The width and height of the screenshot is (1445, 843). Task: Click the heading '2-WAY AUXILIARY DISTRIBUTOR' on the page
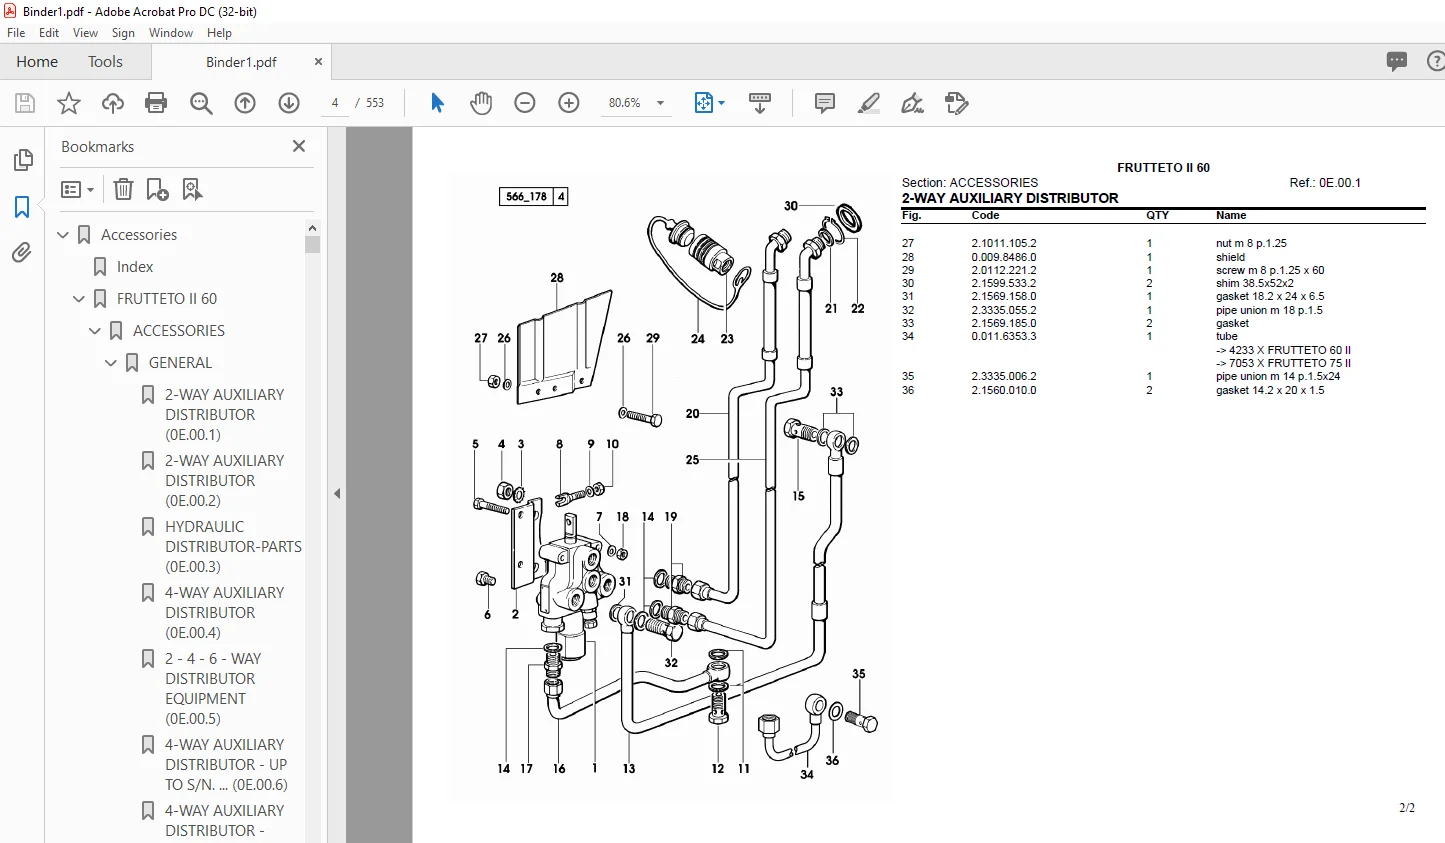click(1010, 198)
